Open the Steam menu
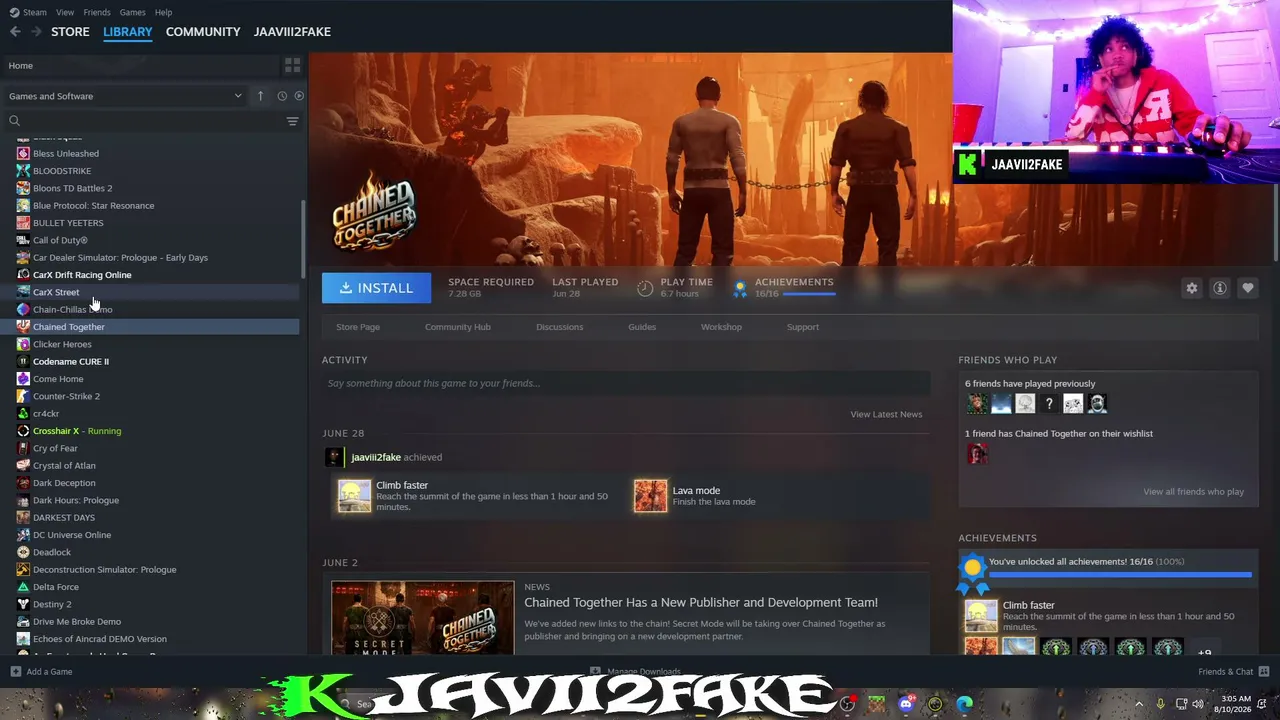Image resolution: width=1280 pixels, height=720 pixels. 28,12
